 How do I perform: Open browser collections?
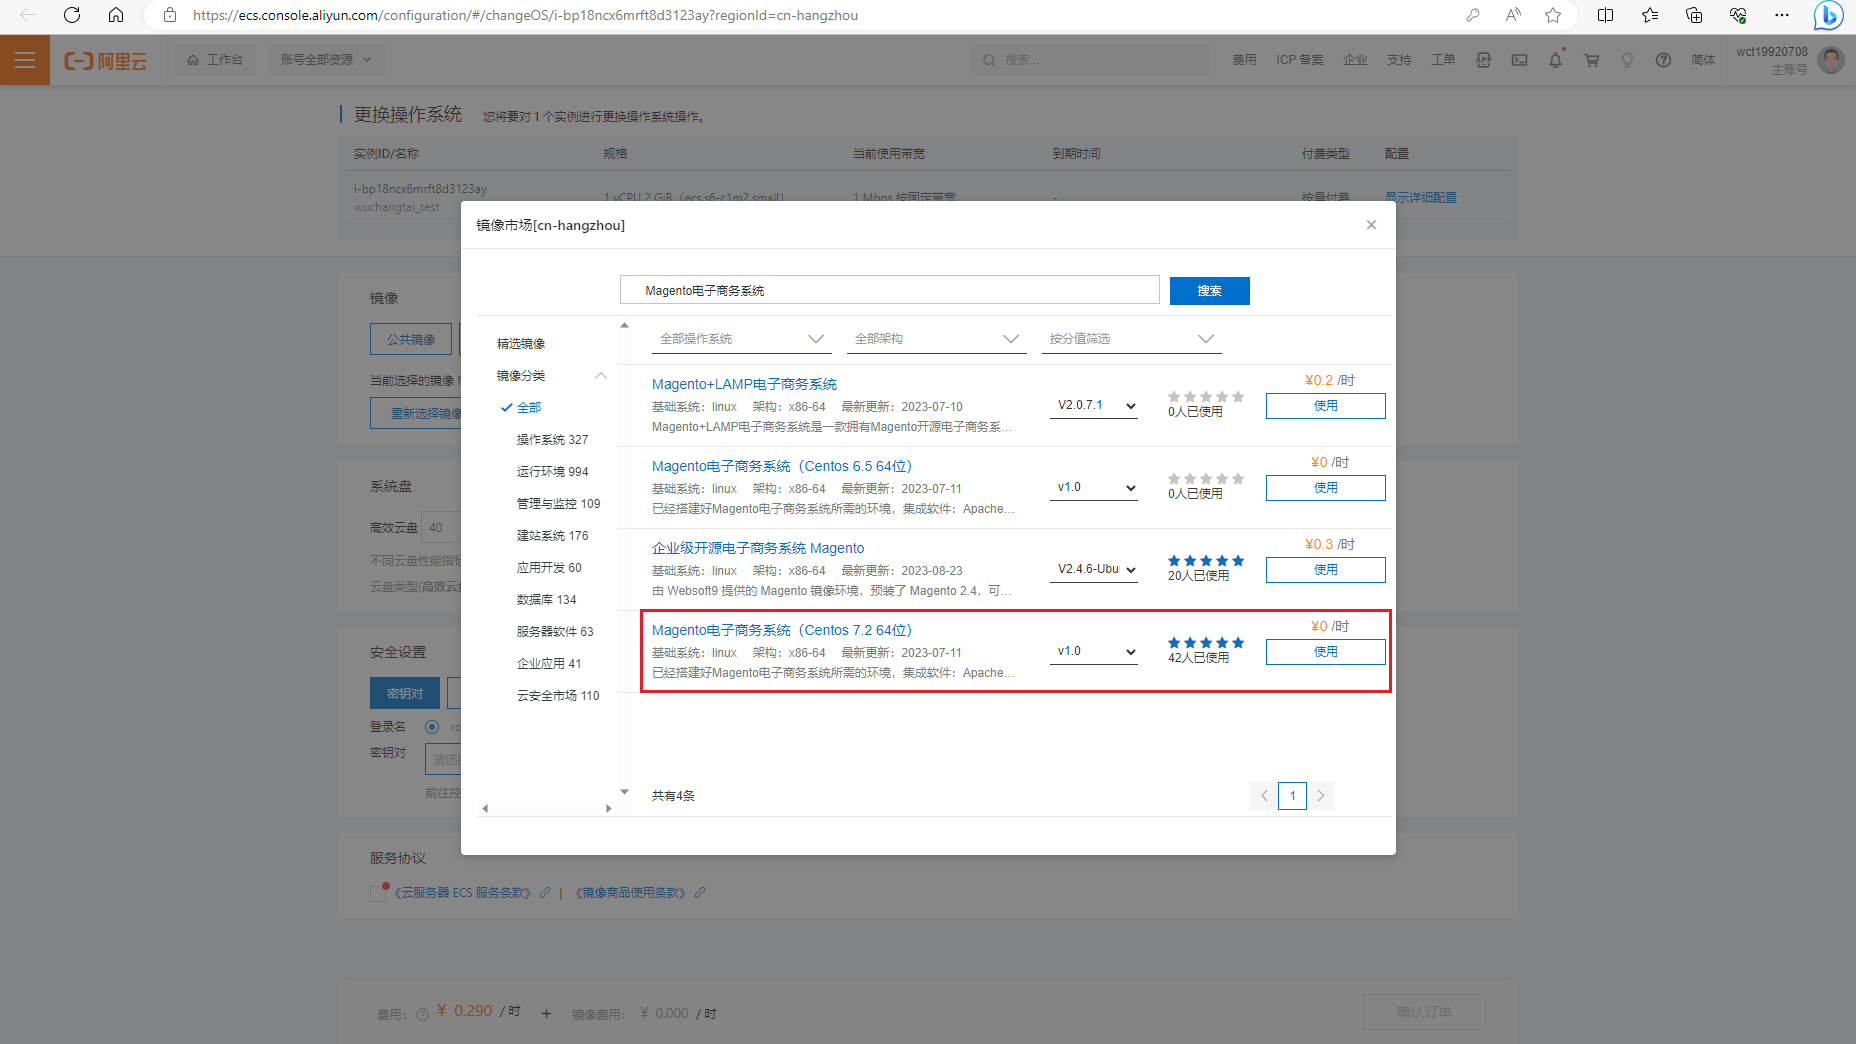click(1694, 15)
